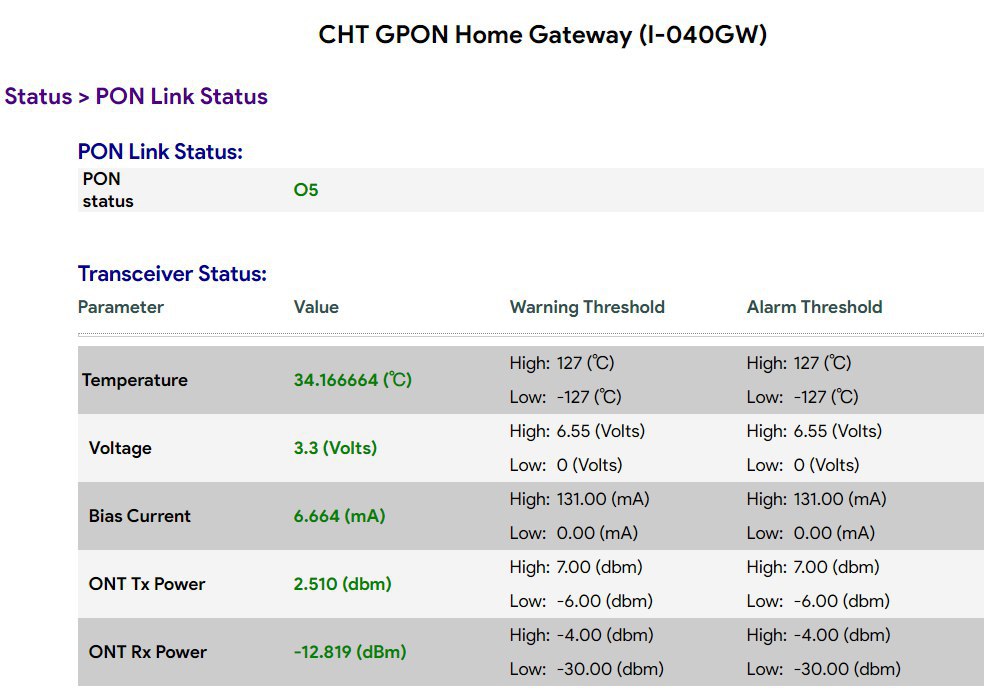Click the Alarm Threshold column header
Image resolution: width=997 pixels, height=690 pixels.
[x=815, y=307]
